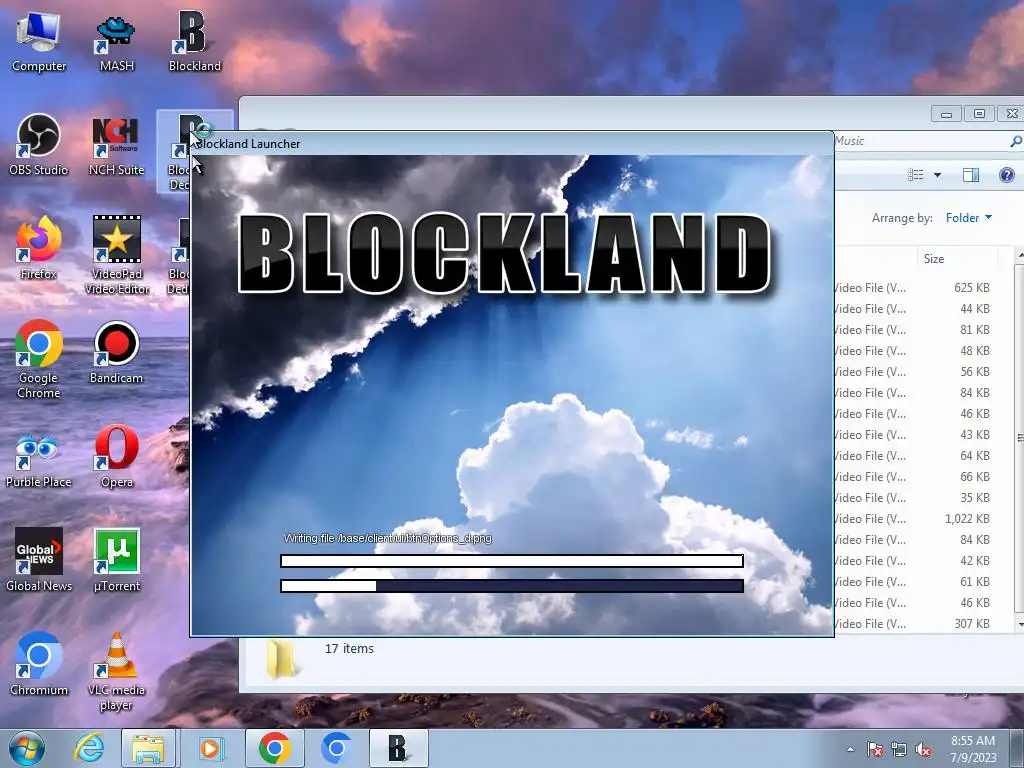Click the upper progress bar in Blockland Launcher
The image size is (1024, 768).
click(512, 560)
